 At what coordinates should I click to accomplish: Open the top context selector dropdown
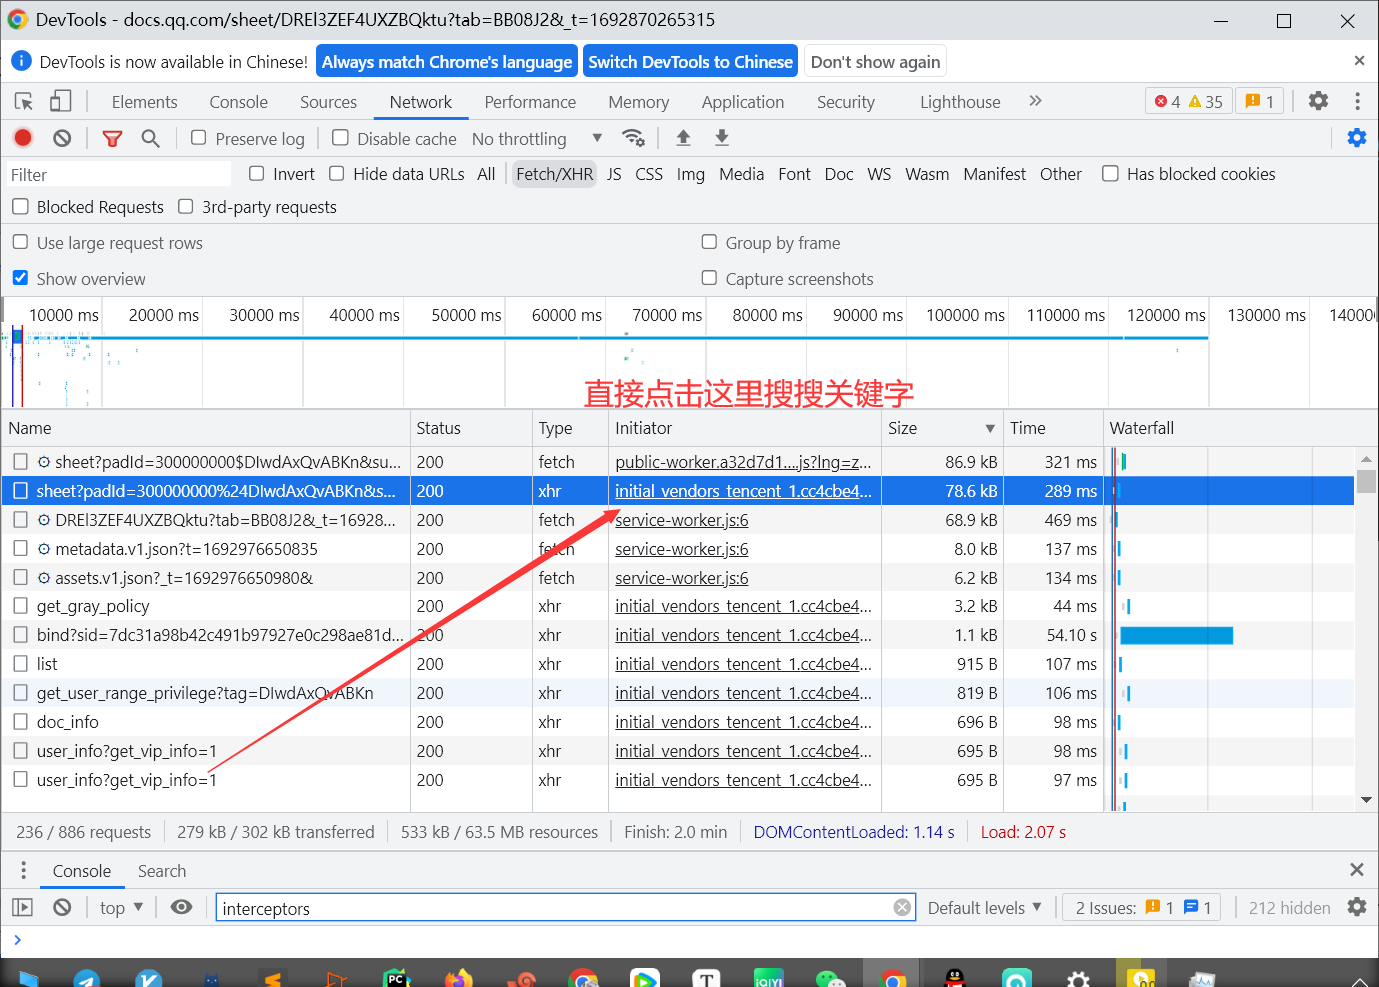click(121, 907)
